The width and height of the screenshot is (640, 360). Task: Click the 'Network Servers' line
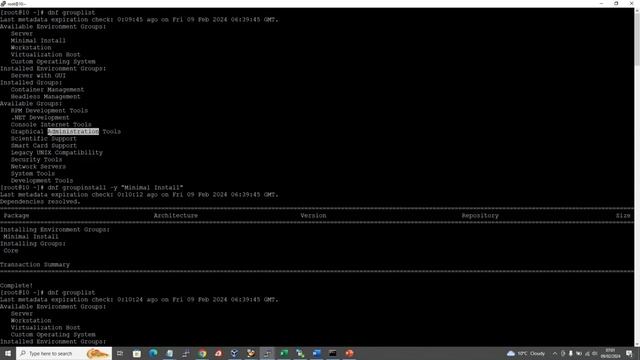[x=38, y=167]
